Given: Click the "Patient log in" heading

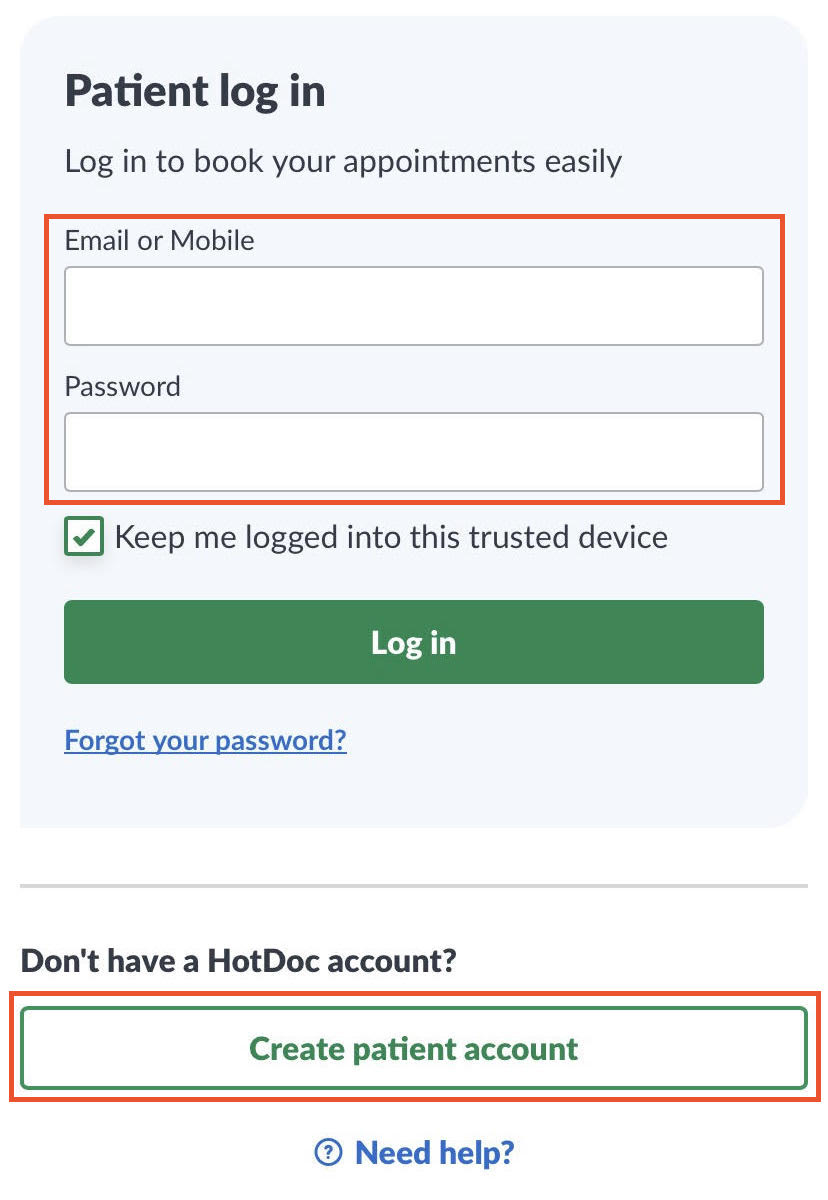Looking at the screenshot, I should coord(195,92).
